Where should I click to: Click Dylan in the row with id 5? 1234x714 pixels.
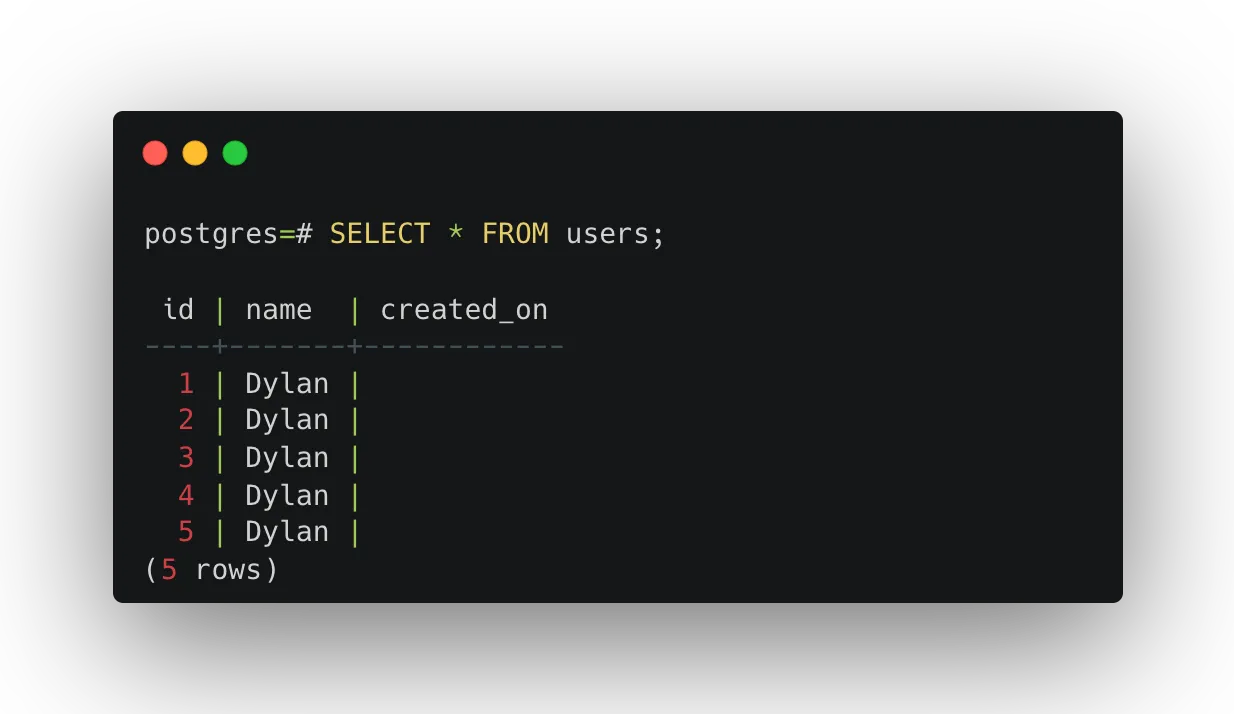287,532
